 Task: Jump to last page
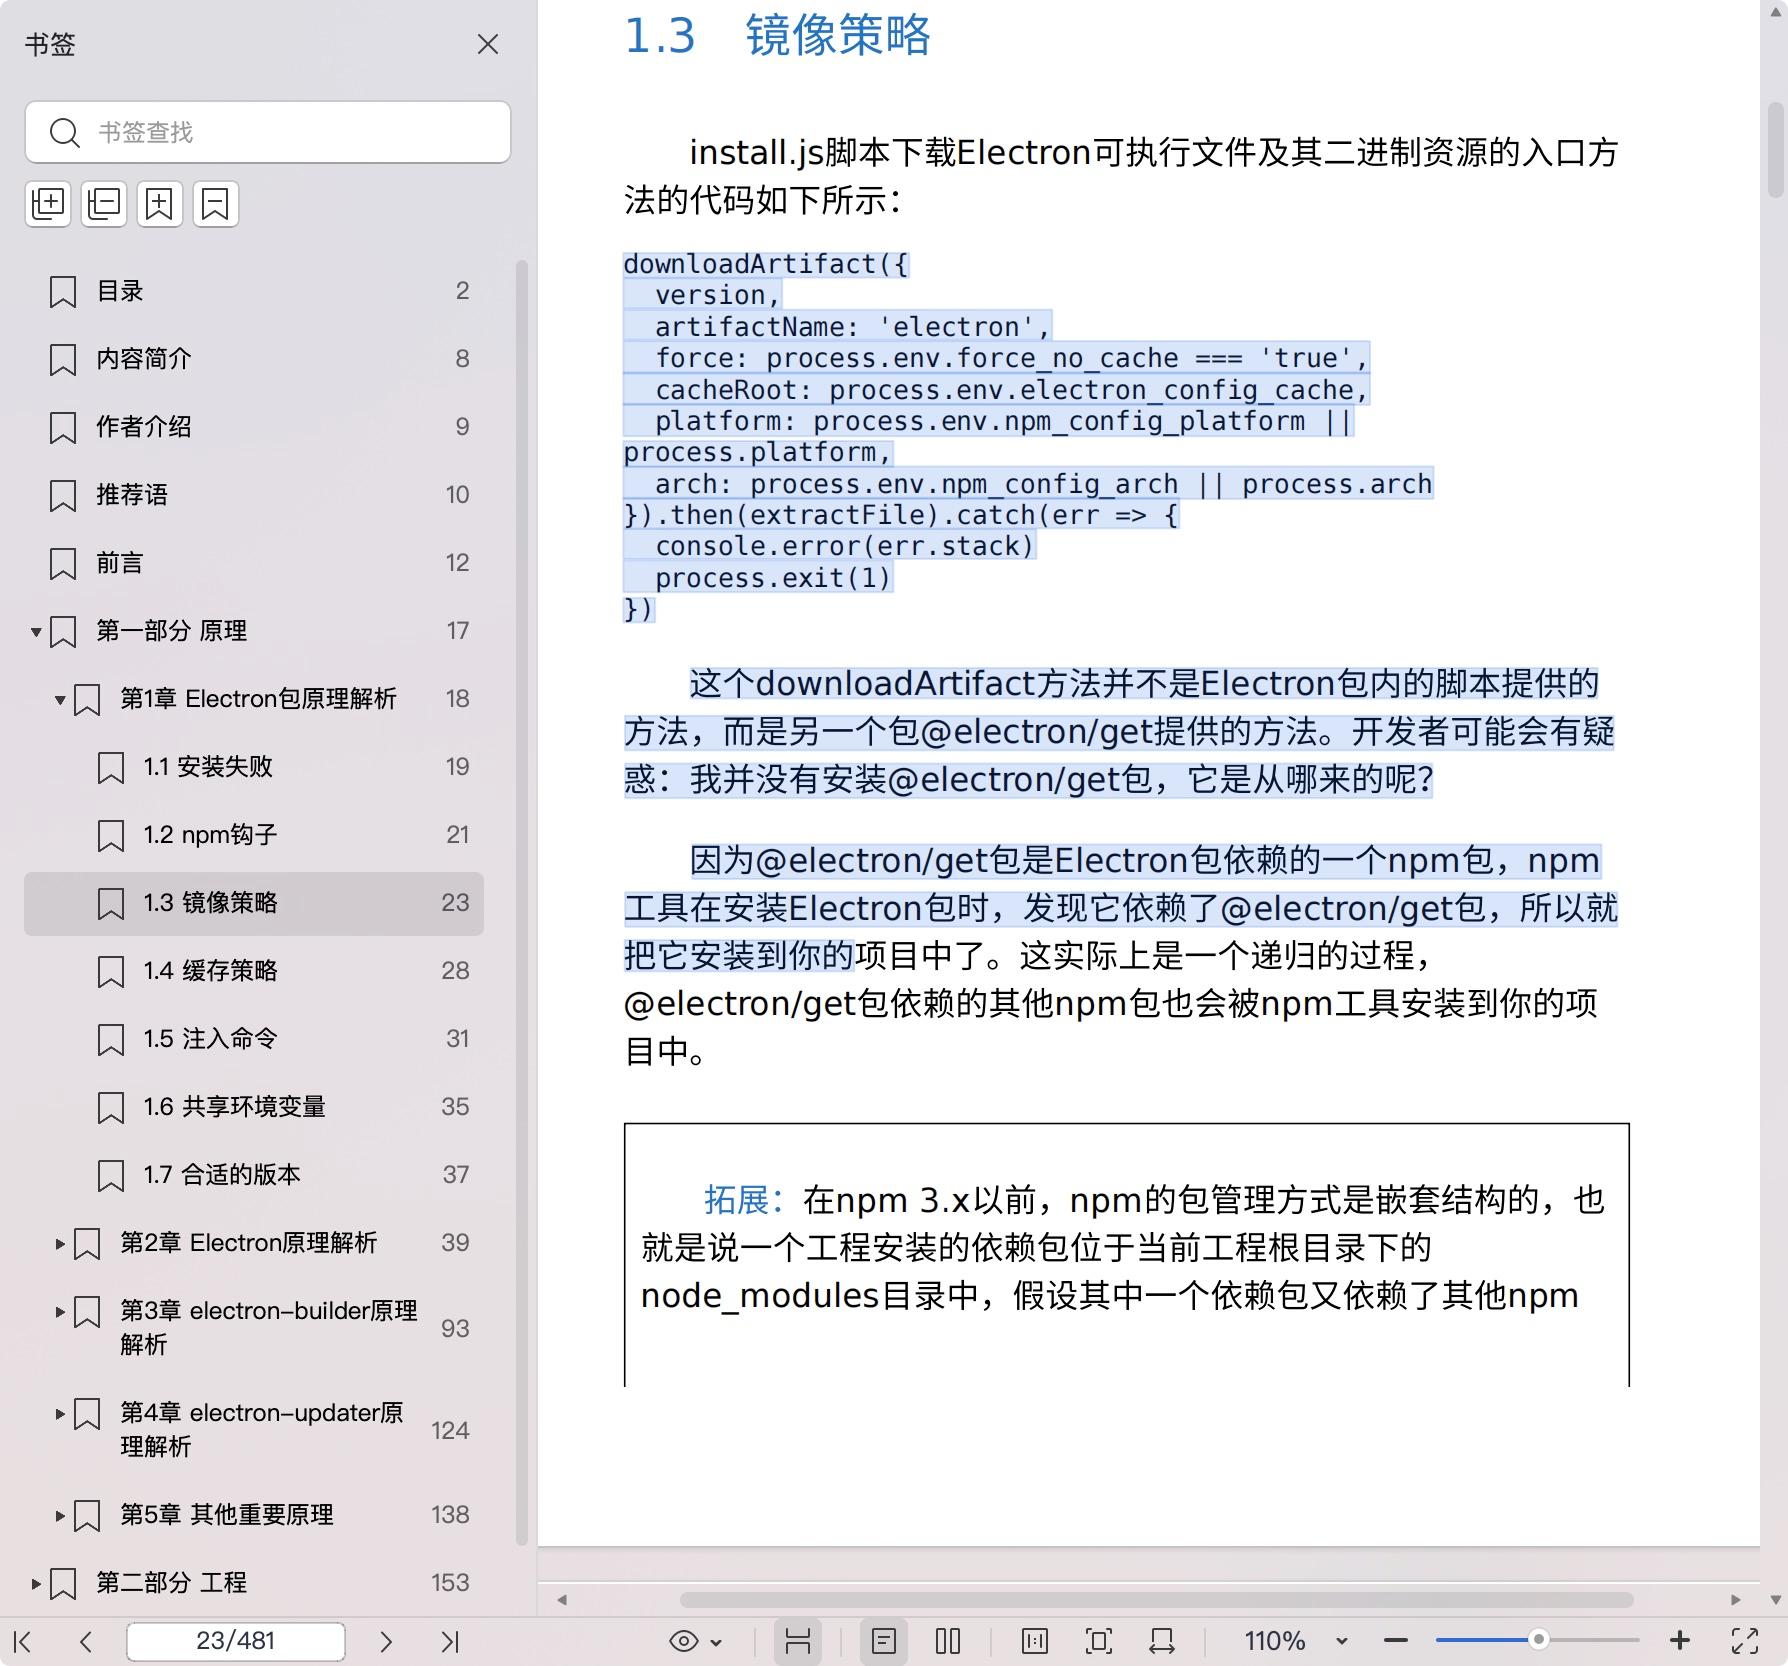[x=450, y=1641]
